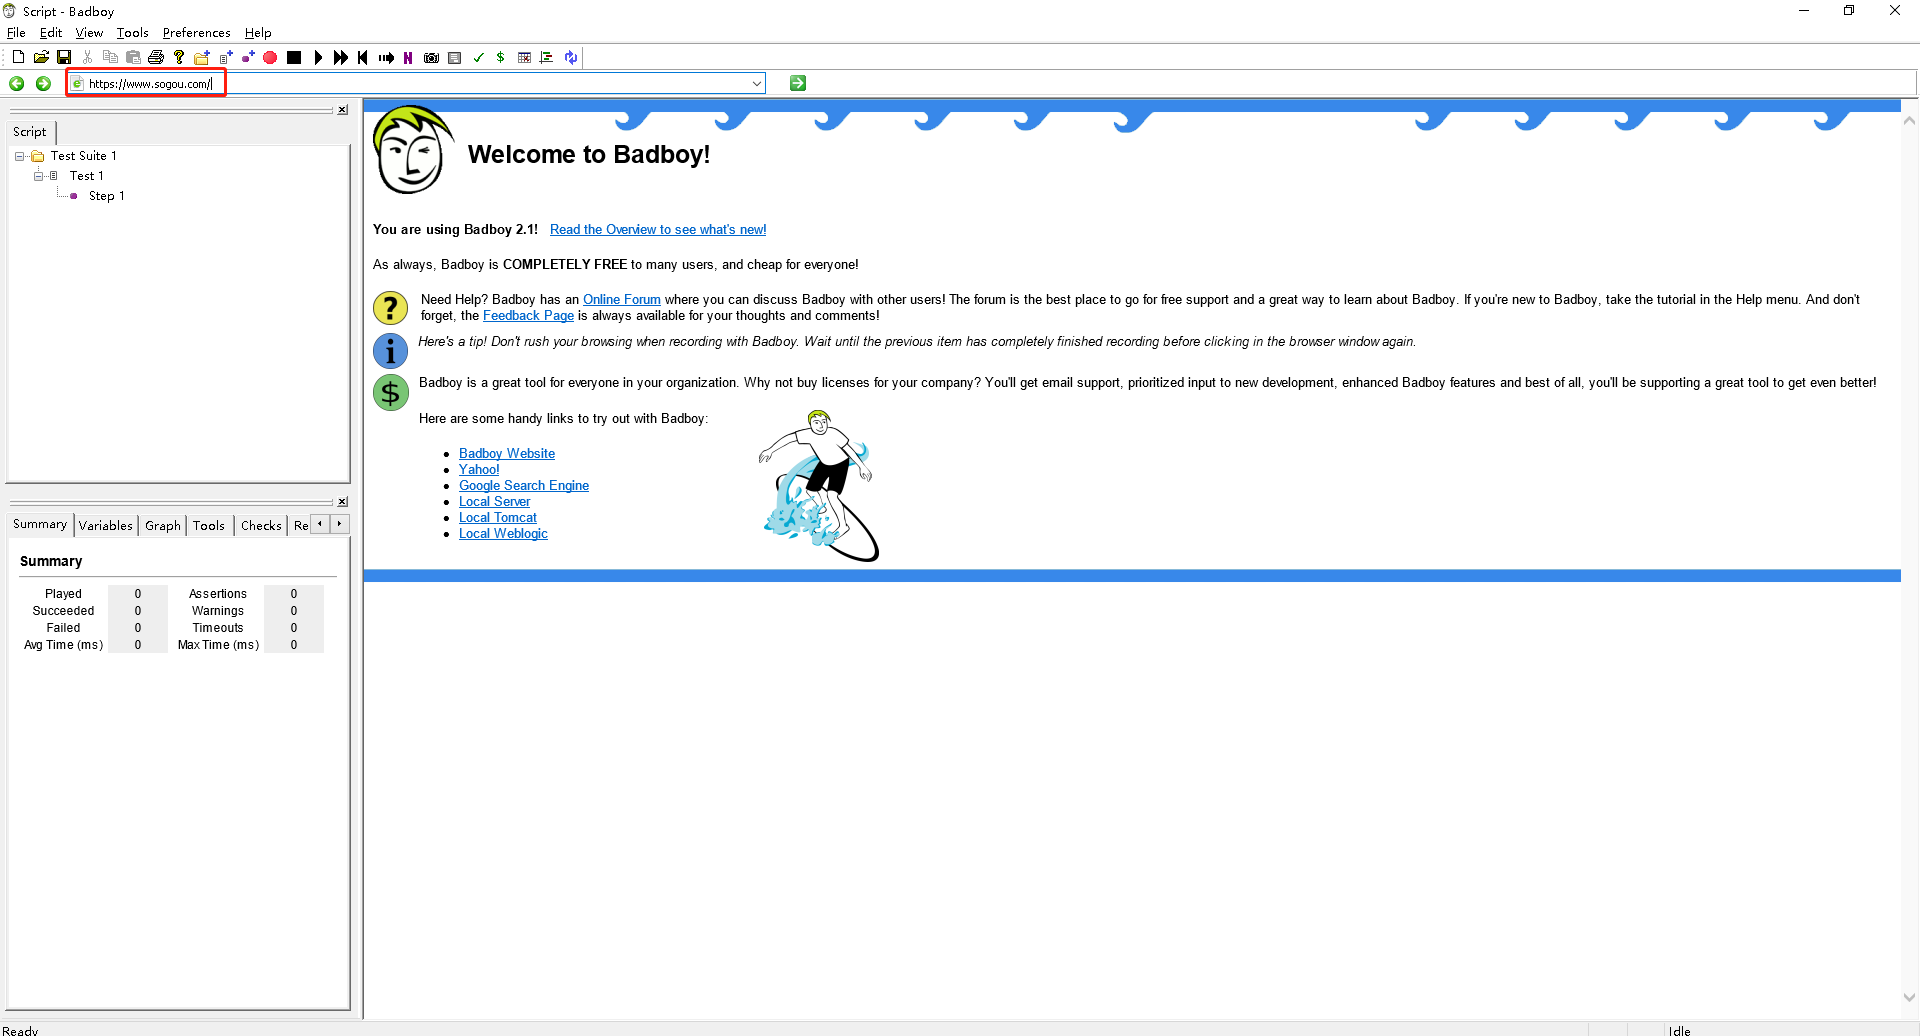Close the Summary panel with its X

[x=343, y=502]
